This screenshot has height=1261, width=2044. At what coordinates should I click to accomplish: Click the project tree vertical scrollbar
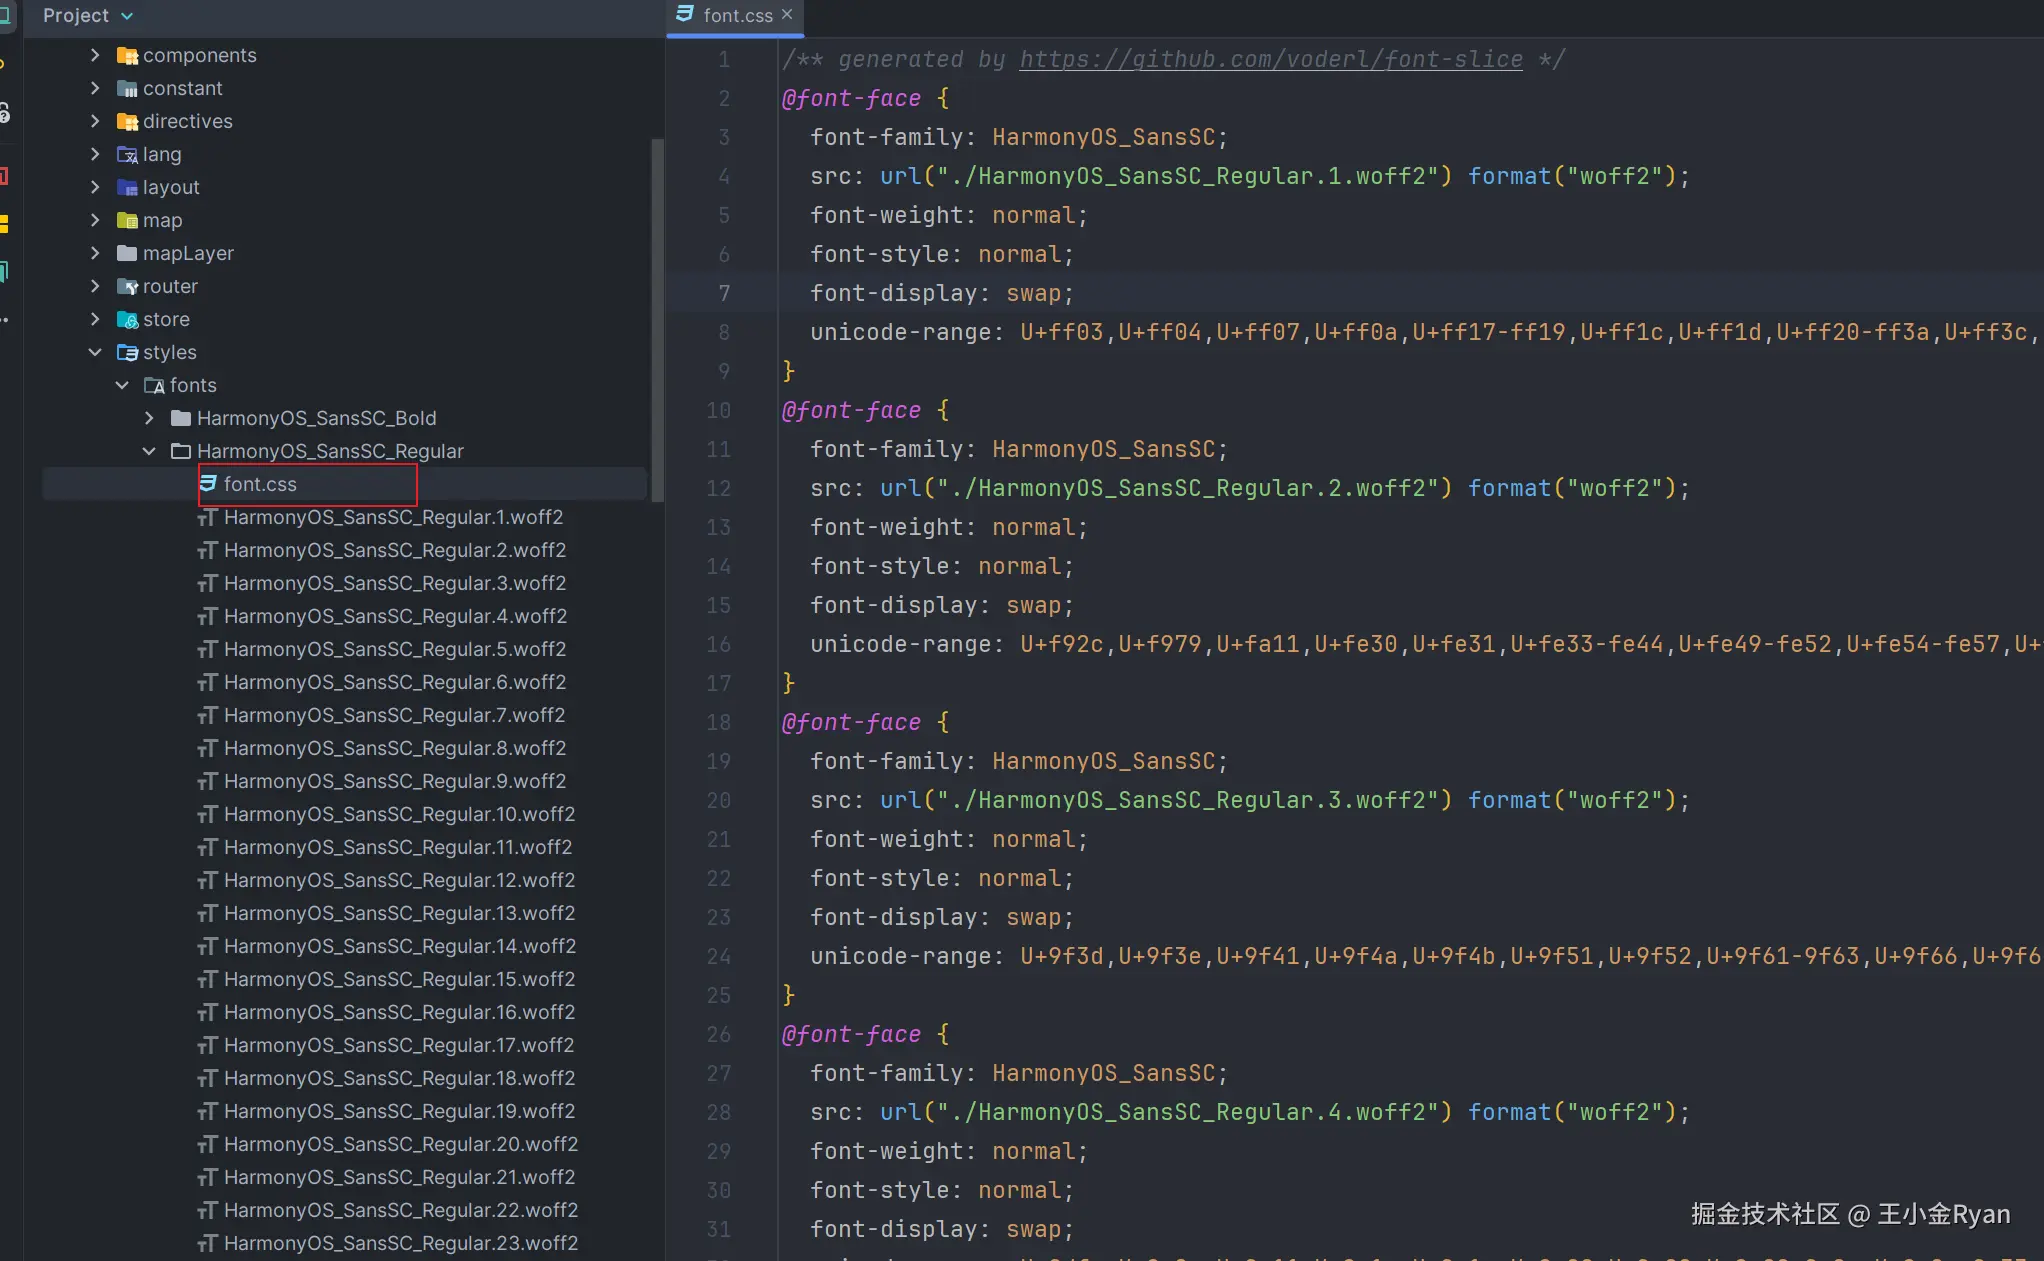[657, 320]
